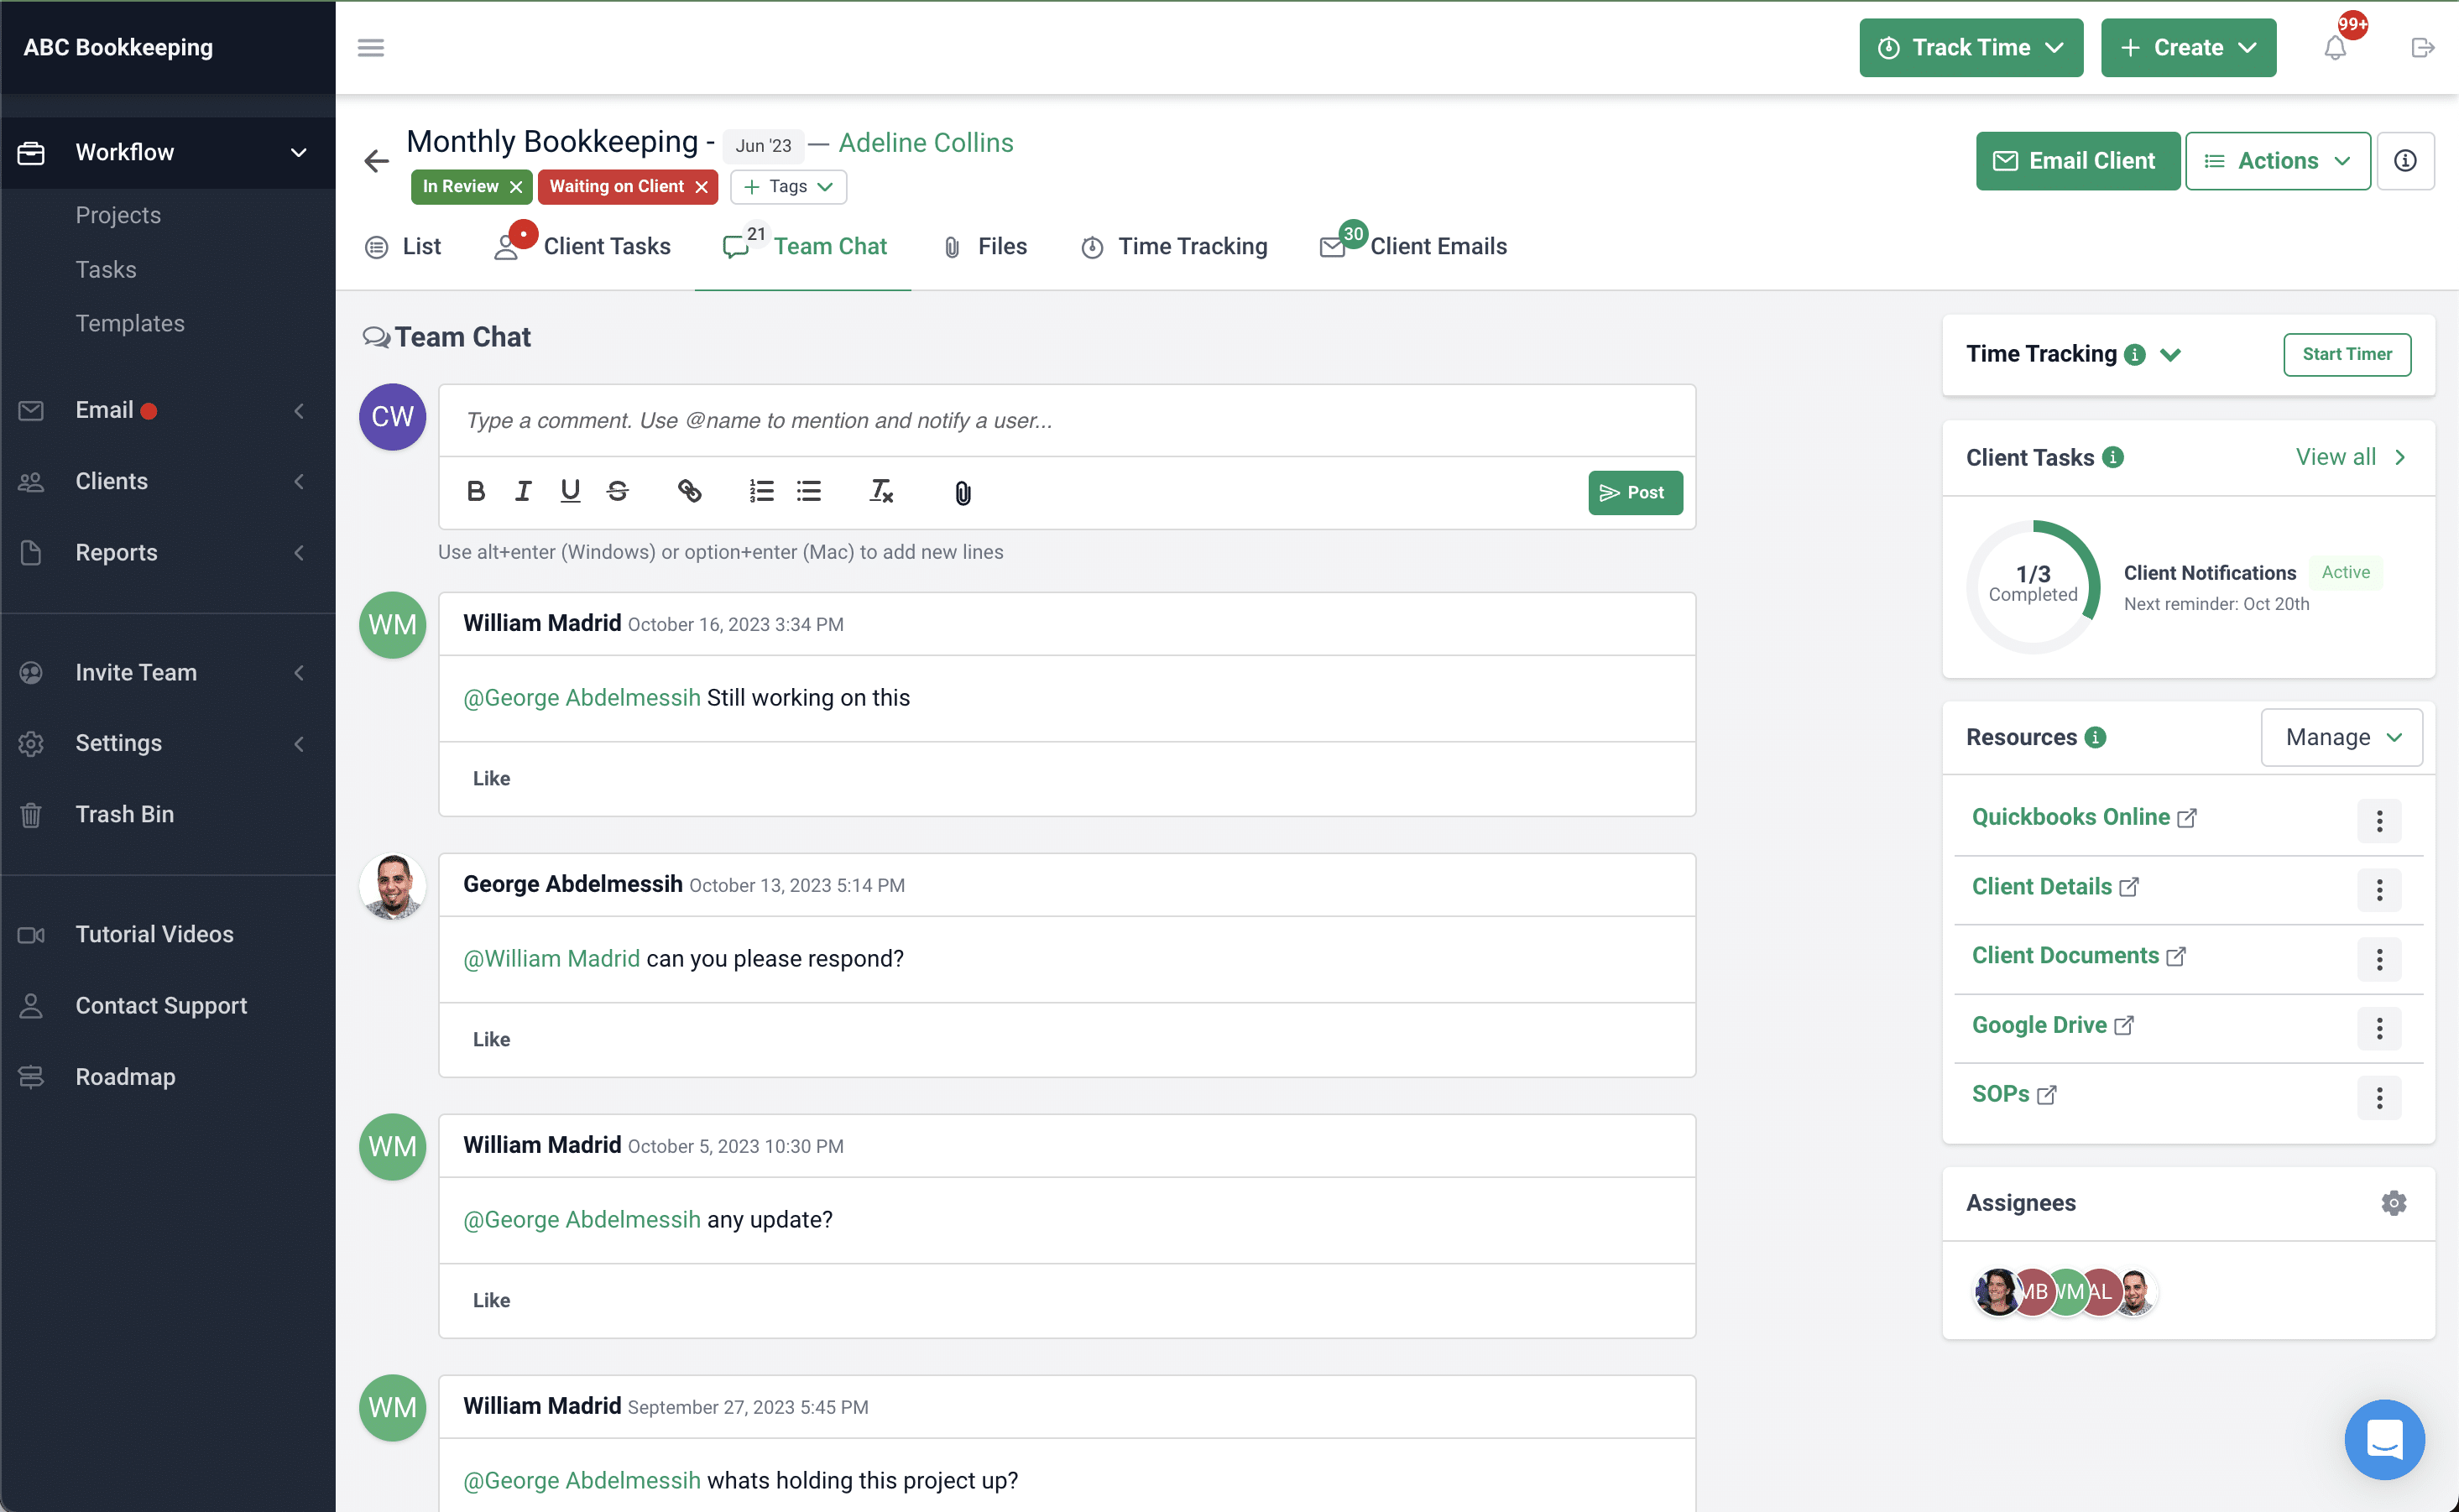This screenshot has width=2459, height=1512.
Task: Click the strikethrough formatting icon in editor
Action: tap(619, 492)
